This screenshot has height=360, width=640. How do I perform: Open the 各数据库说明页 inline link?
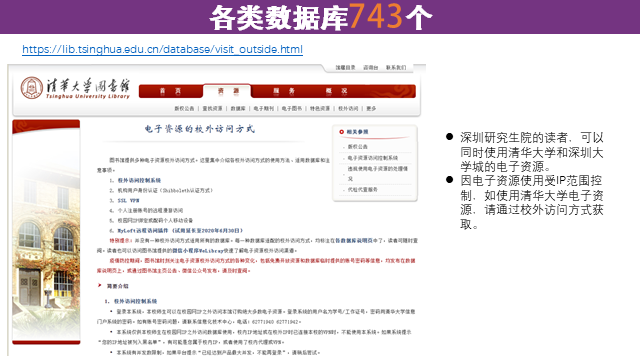[354, 241]
